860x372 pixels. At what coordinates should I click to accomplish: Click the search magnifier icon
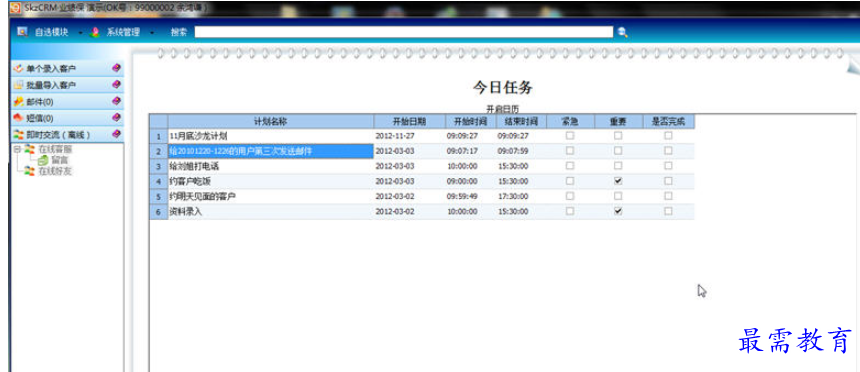[x=622, y=32]
